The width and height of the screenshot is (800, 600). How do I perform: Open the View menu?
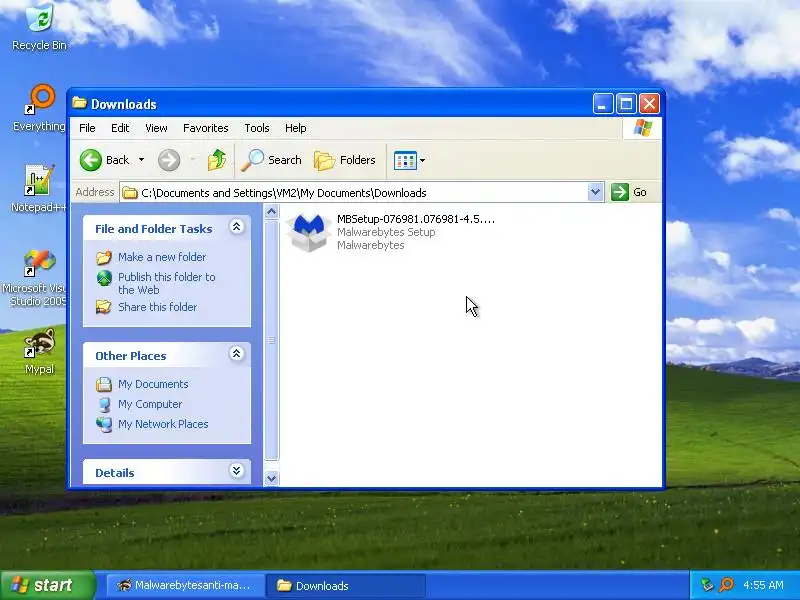156,128
